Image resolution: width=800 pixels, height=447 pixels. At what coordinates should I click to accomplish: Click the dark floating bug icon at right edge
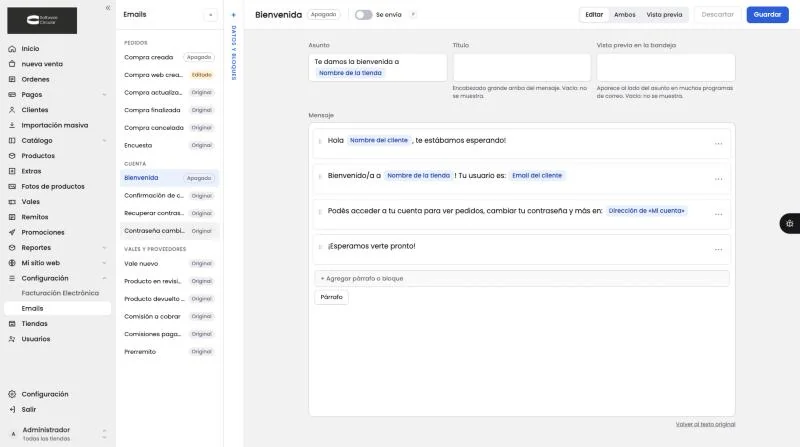click(x=790, y=224)
